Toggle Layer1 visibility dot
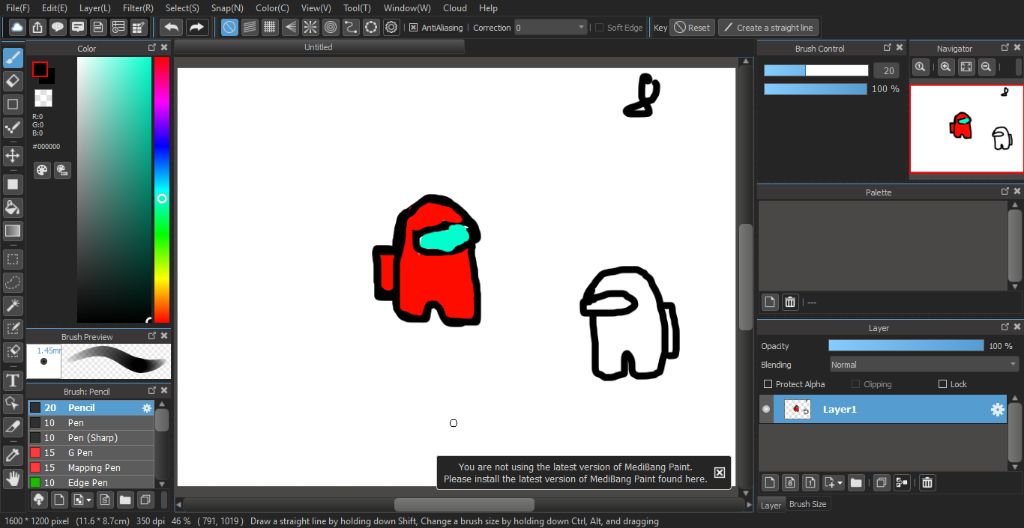This screenshot has height=528, width=1024. pos(766,410)
